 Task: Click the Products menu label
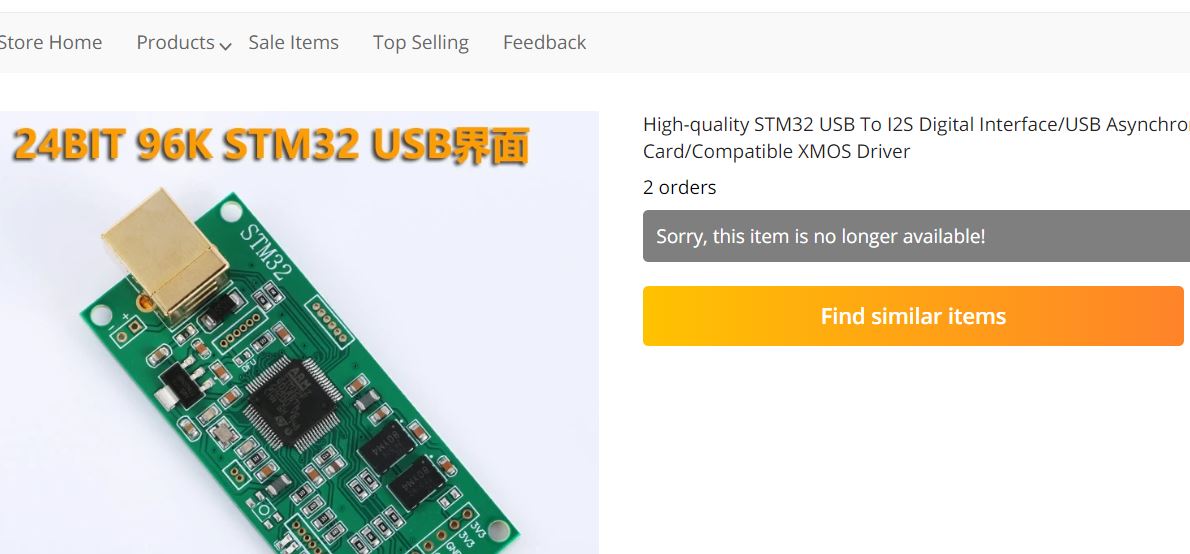tap(175, 42)
